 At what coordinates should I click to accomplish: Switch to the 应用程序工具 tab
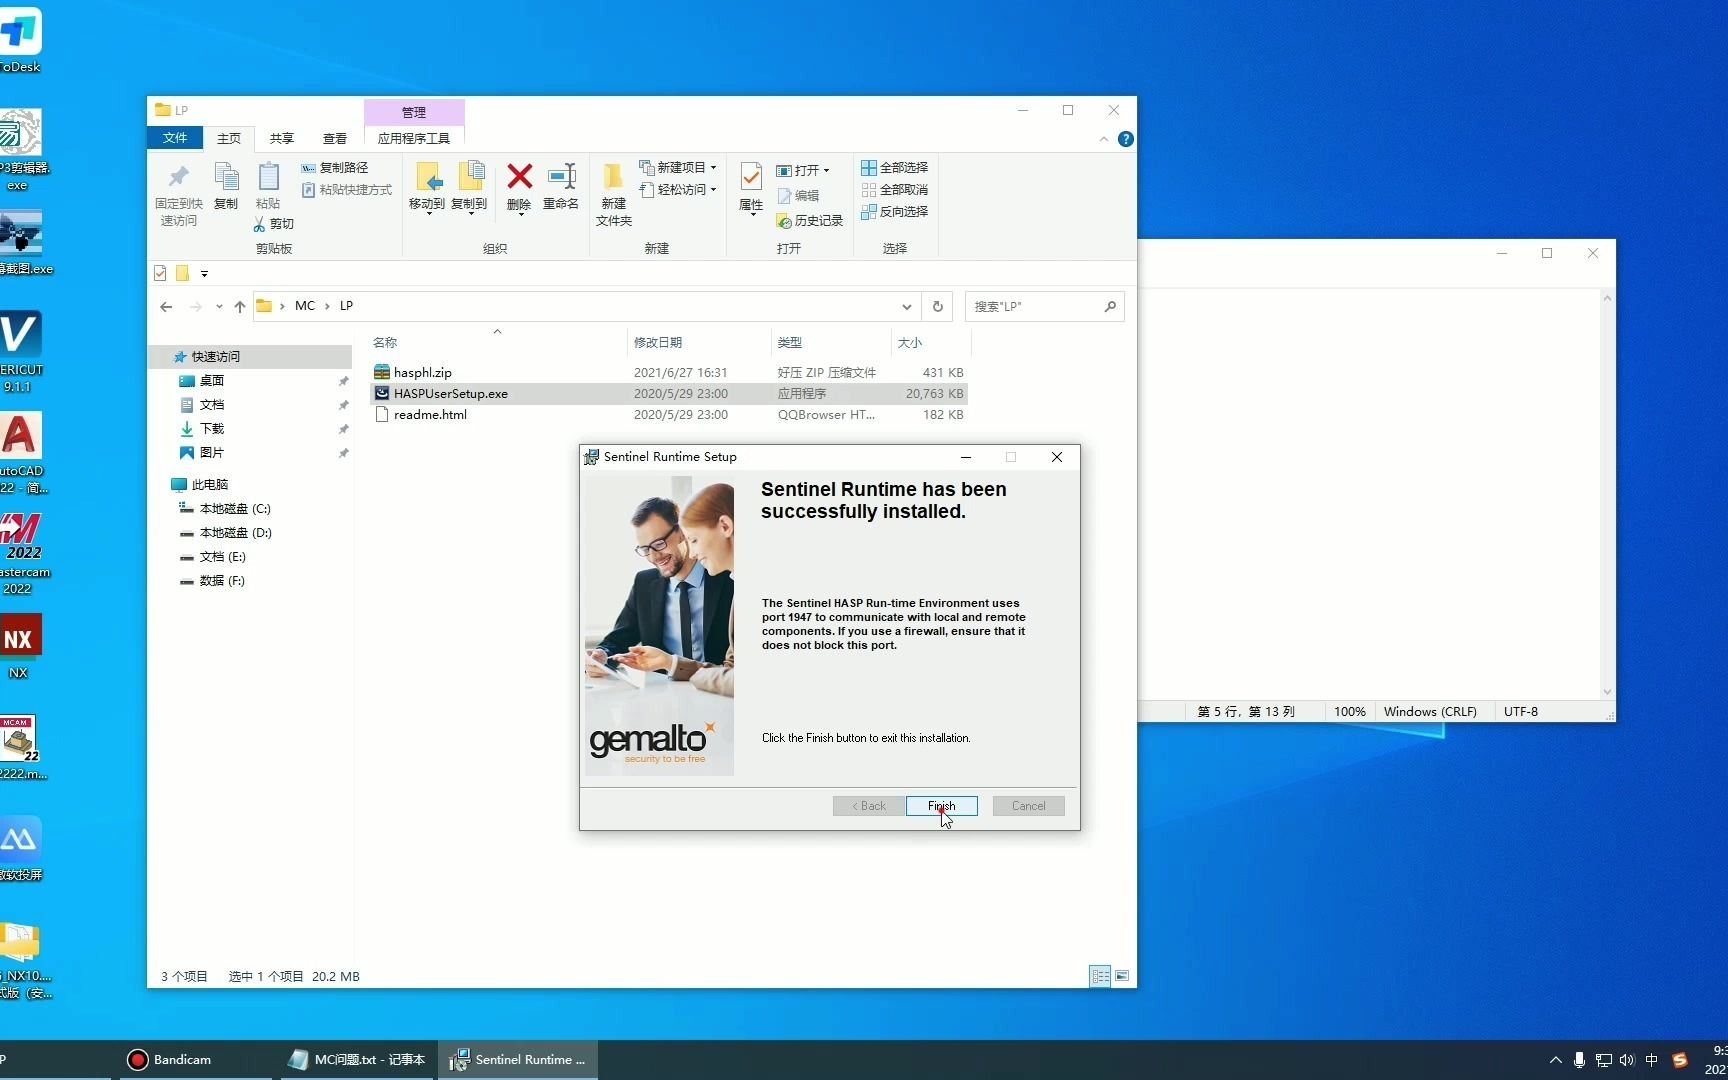click(414, 138)
